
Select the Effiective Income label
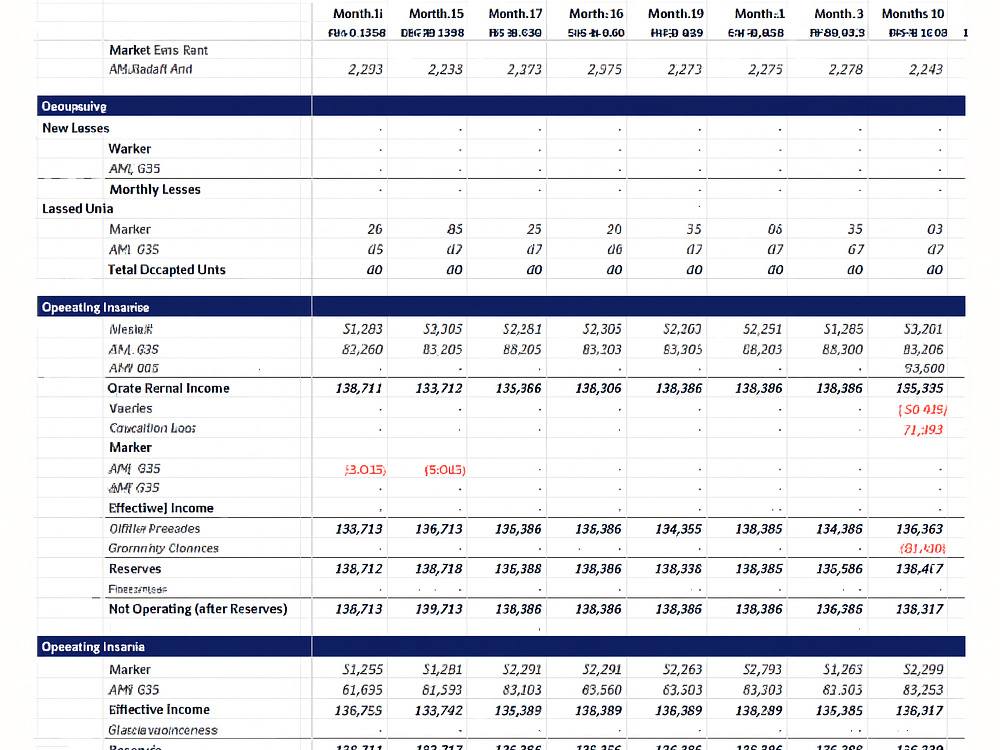159,710
